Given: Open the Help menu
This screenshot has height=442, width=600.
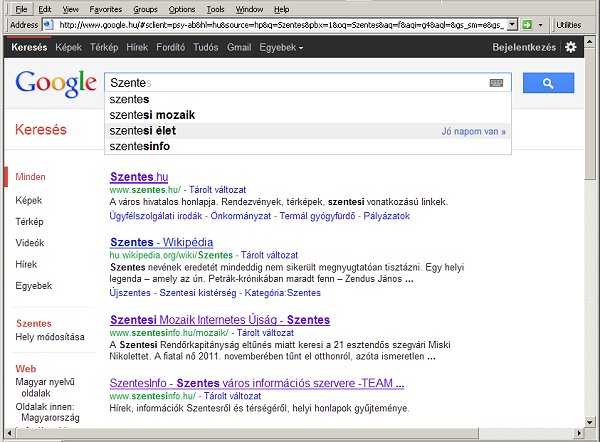Looking at the screenshot, I should pos(282,9).
